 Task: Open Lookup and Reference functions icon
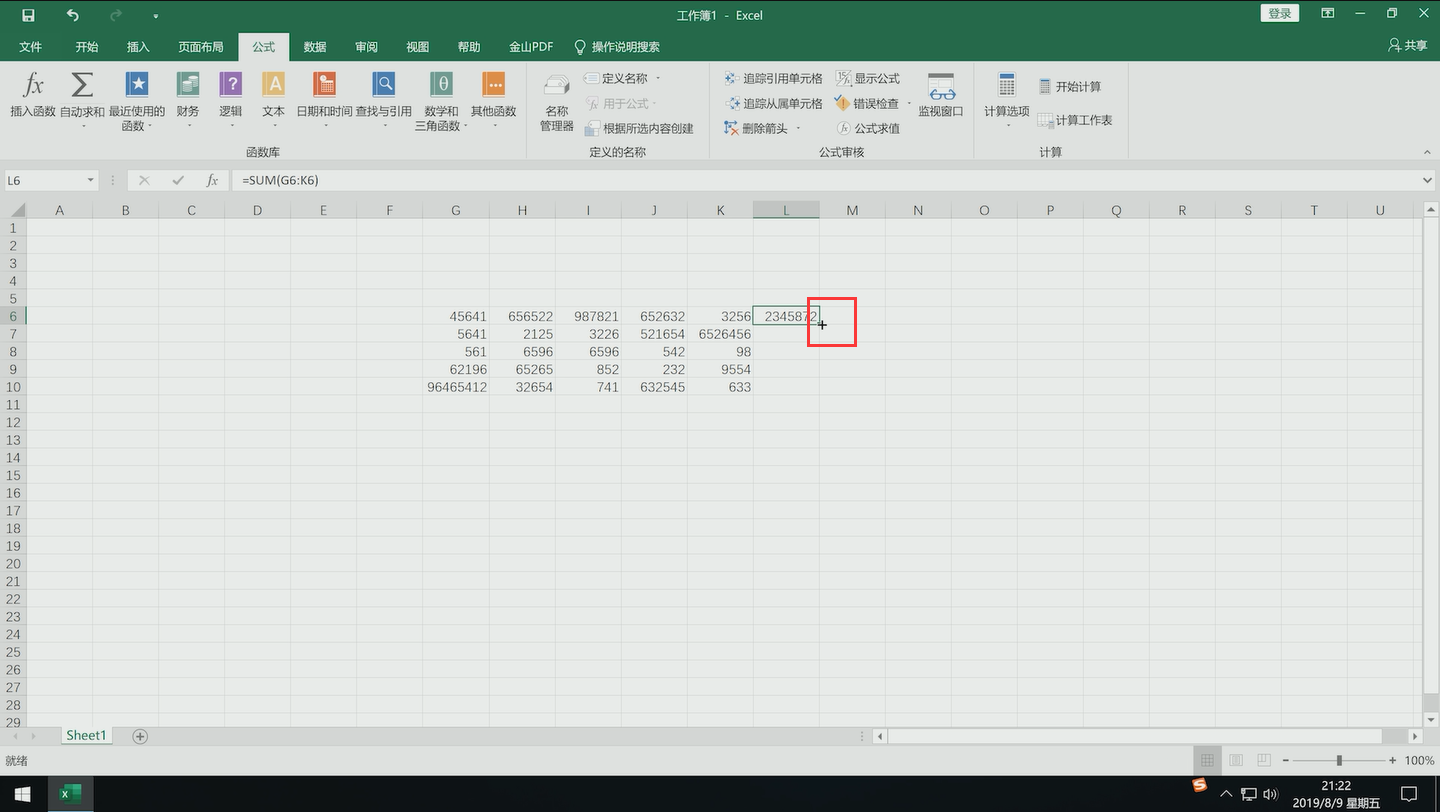tap(383, 84)
